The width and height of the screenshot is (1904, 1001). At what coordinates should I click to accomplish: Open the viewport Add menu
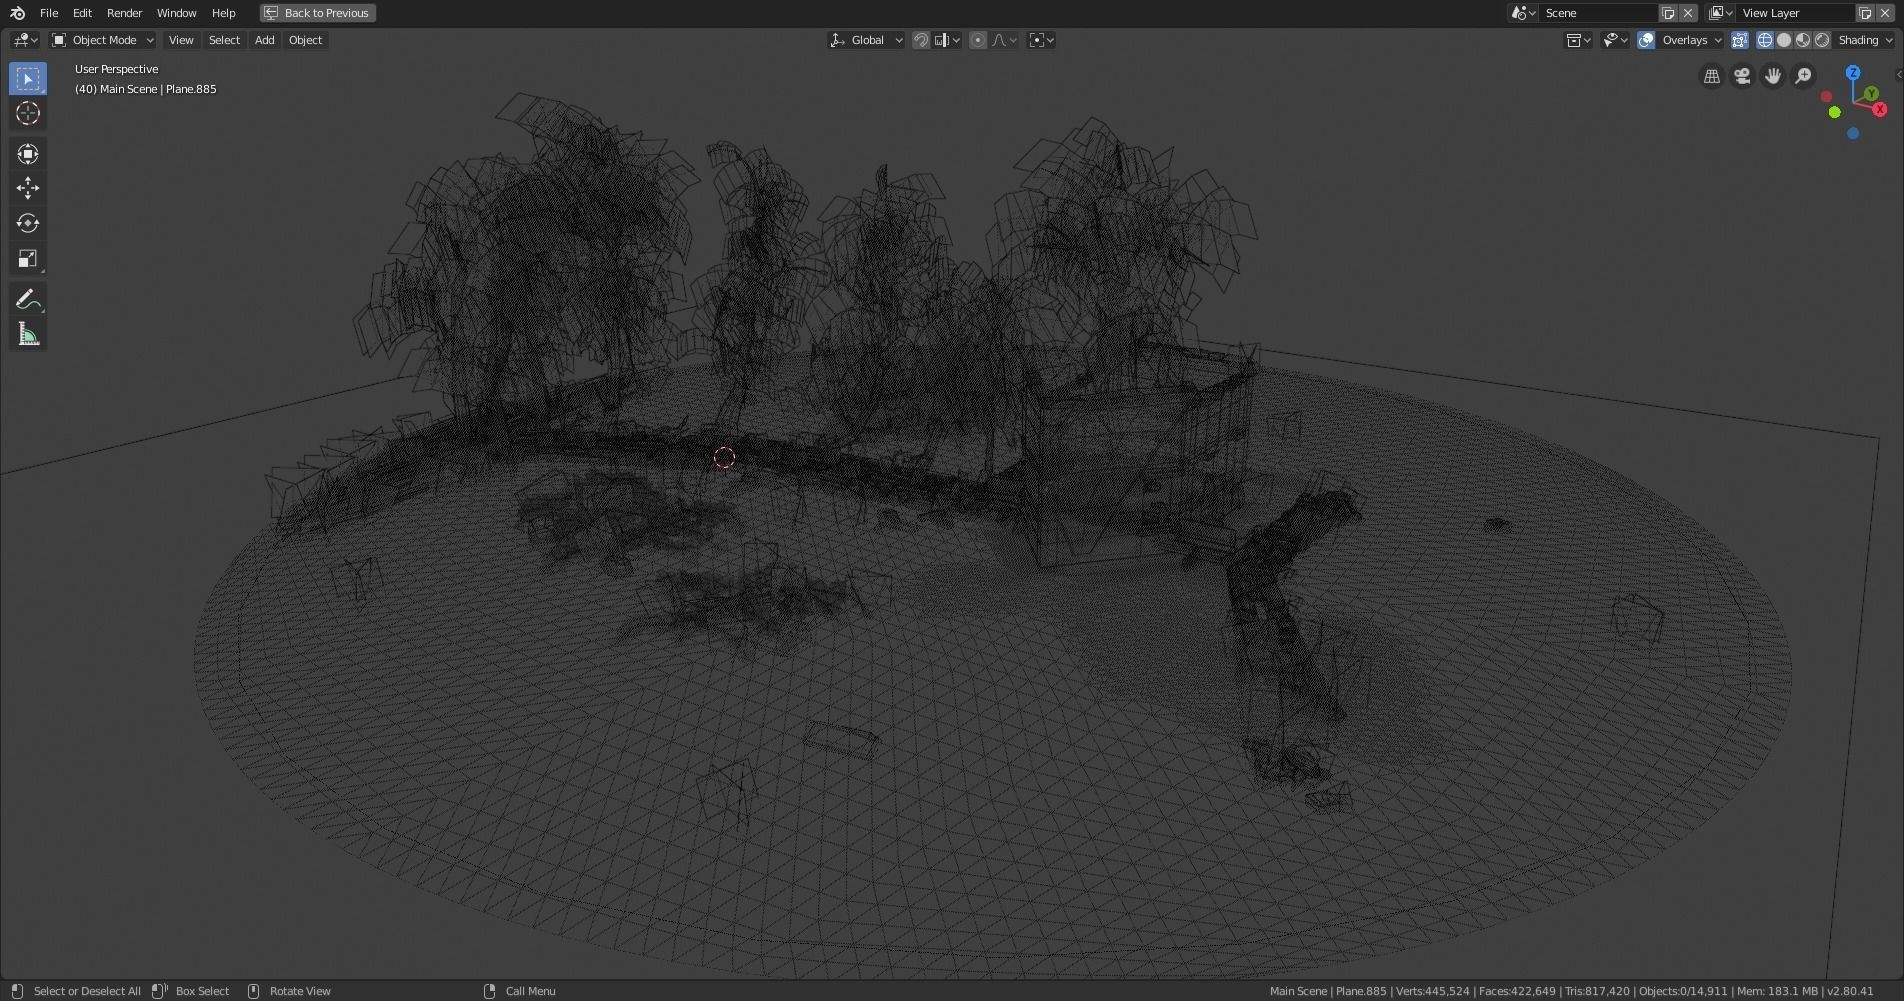264,40
